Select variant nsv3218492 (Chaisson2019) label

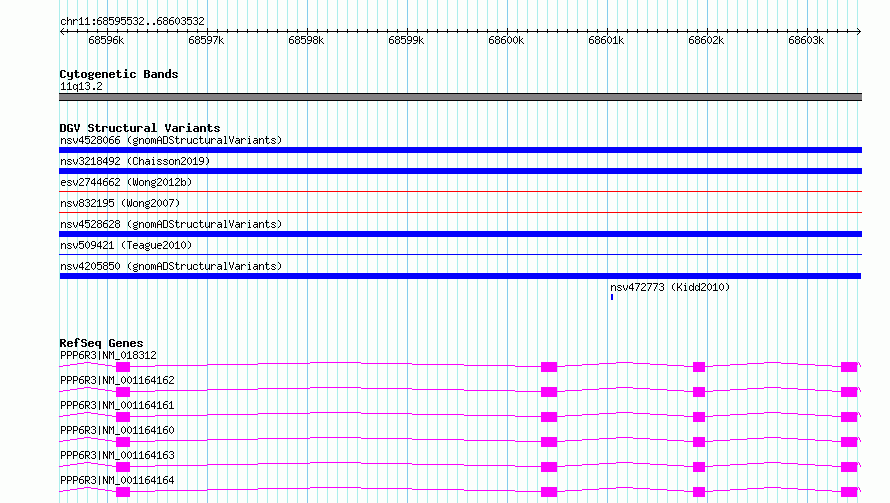pos(135,161)
